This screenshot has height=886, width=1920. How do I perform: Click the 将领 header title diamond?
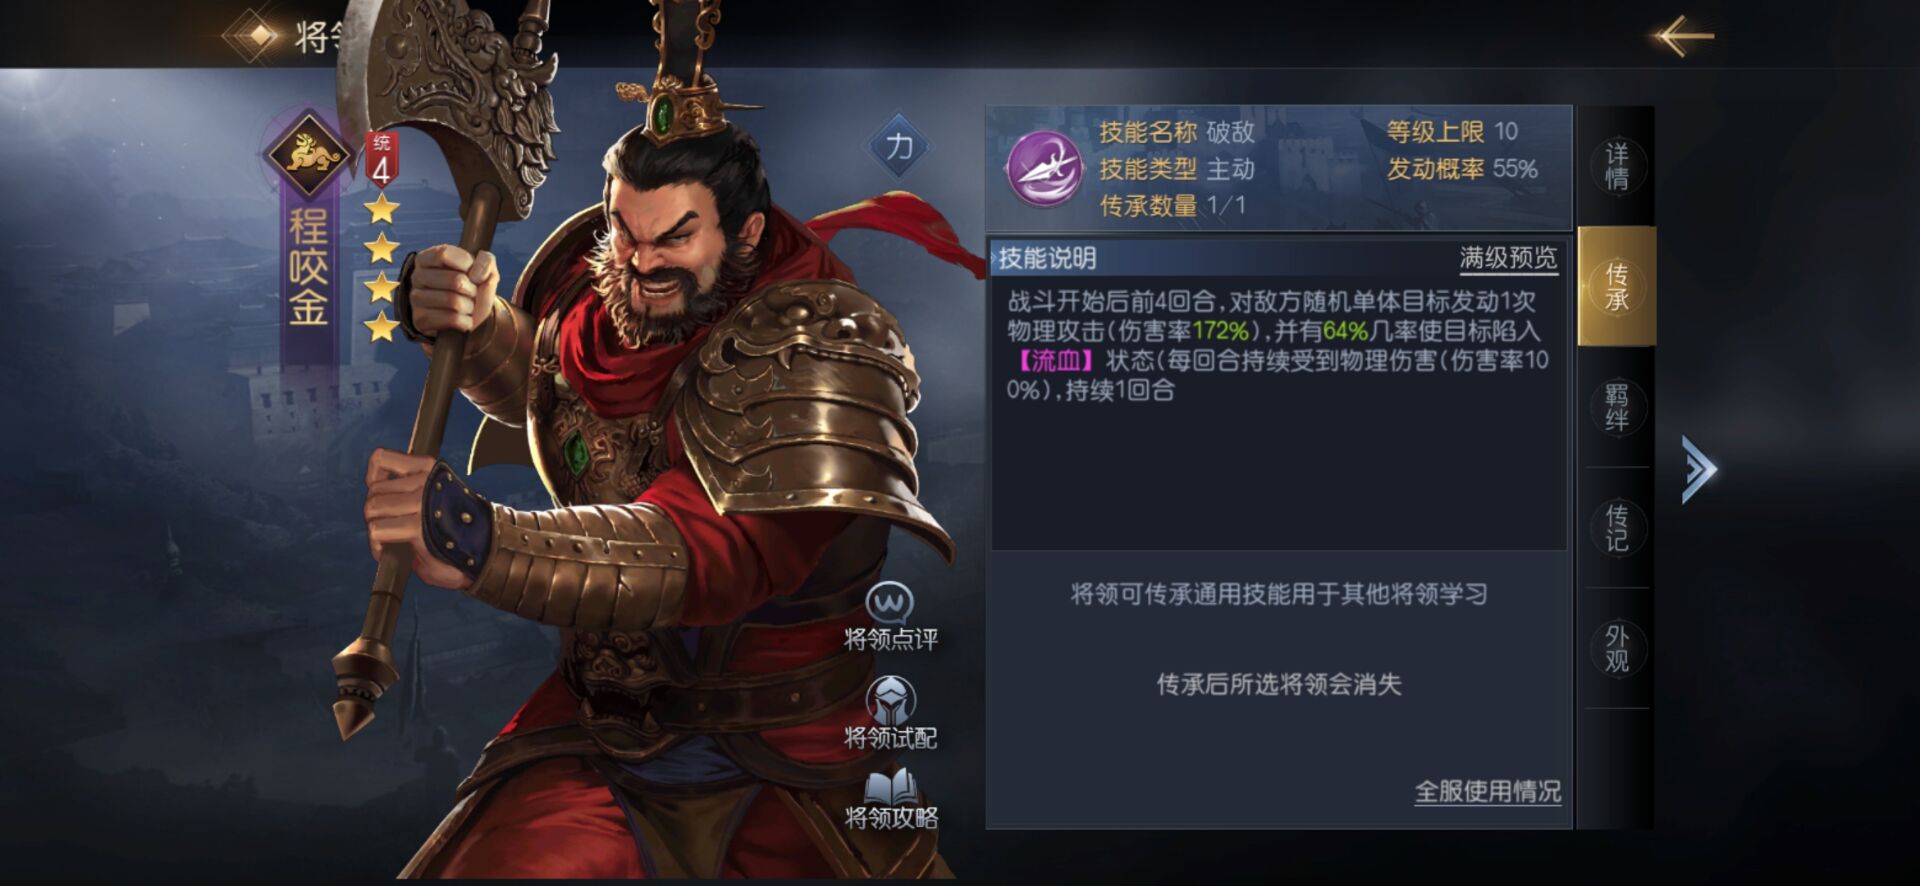[x=262, y=36]
